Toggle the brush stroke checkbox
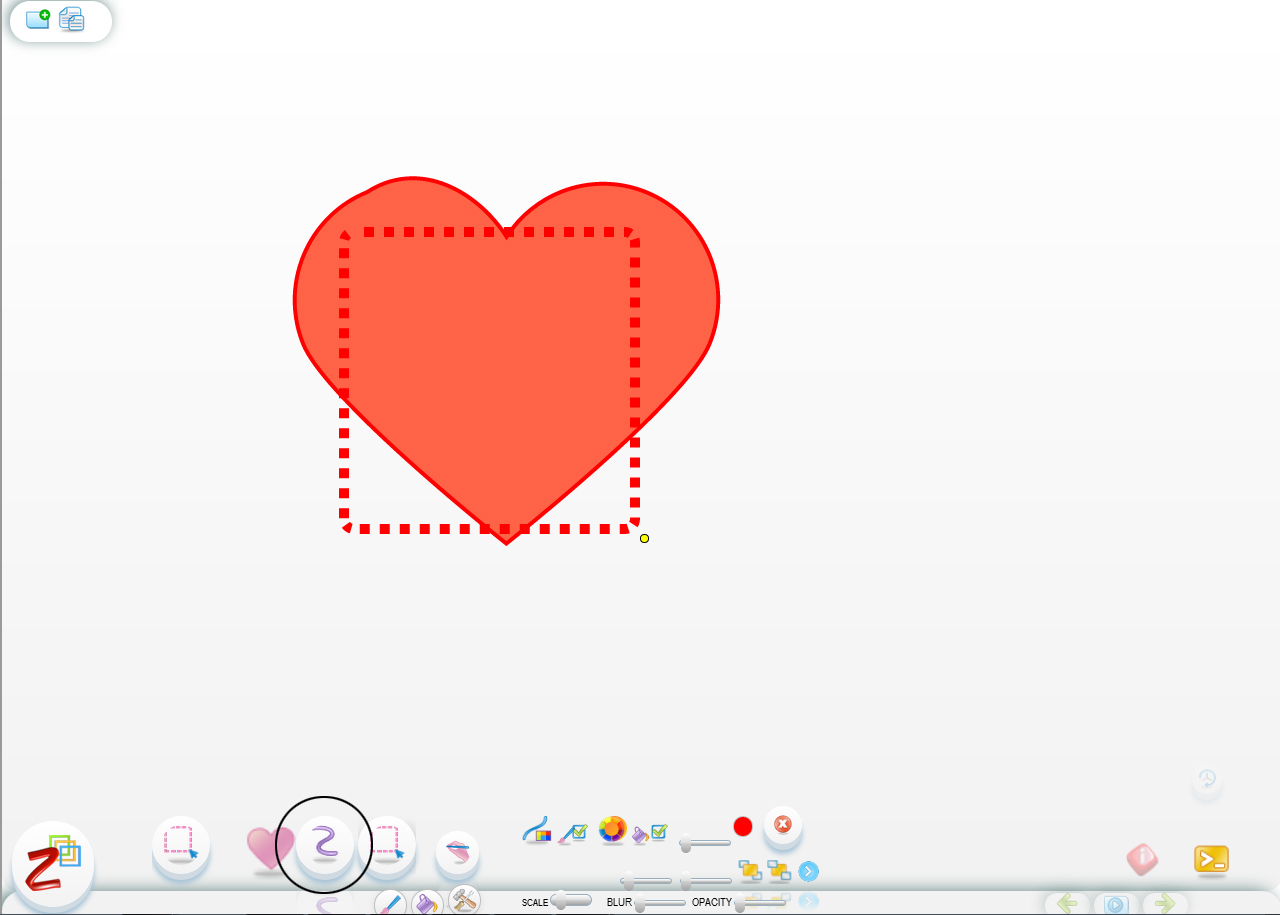The width and height of the screenshot is (1280, 915). pos(572,832)
